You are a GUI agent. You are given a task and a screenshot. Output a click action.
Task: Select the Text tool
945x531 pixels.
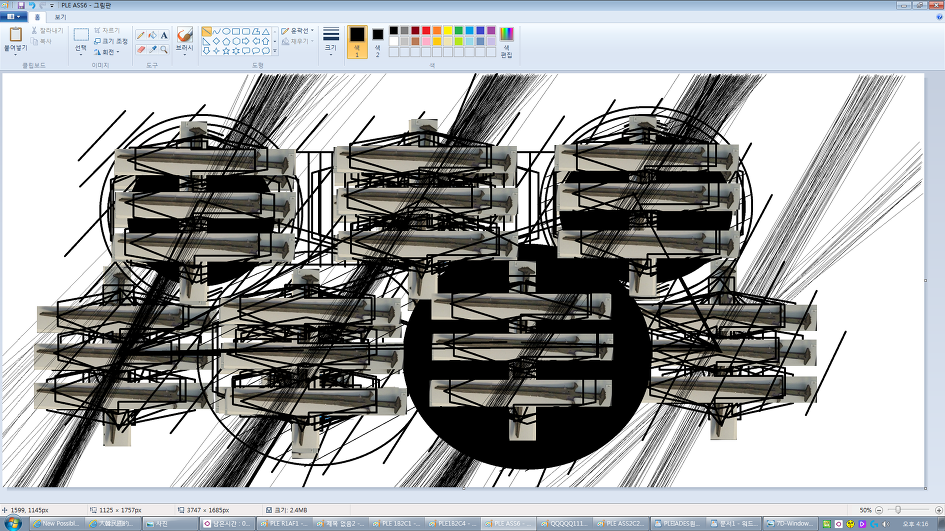164,35
